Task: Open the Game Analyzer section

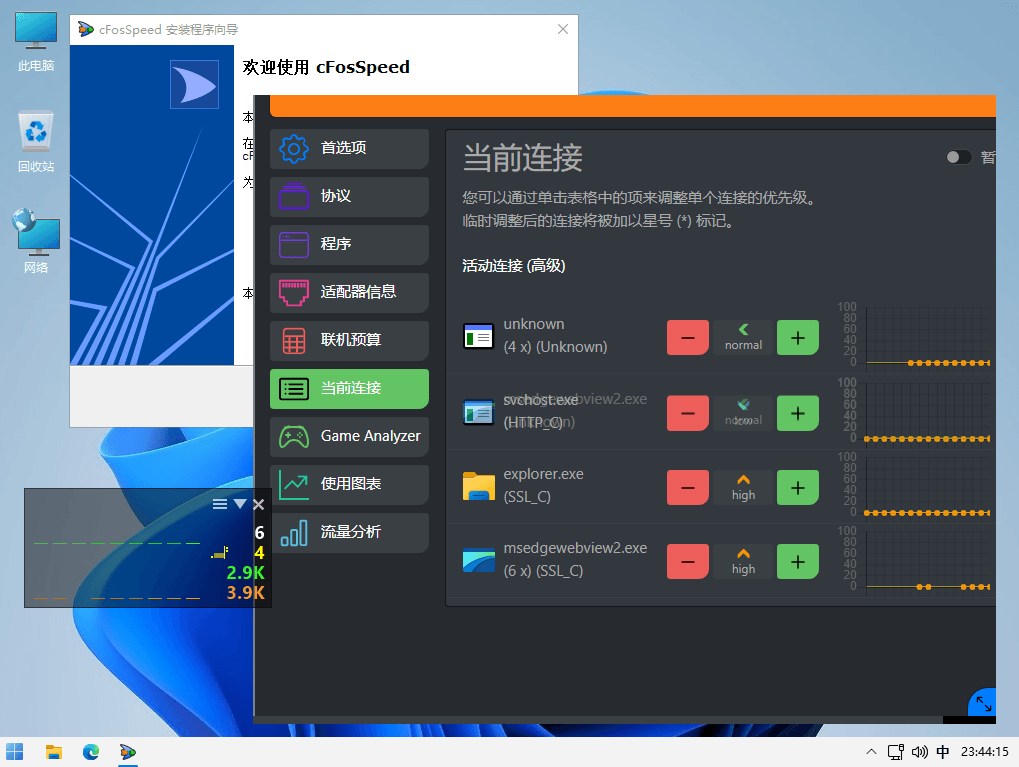Action: coord(349,436)
